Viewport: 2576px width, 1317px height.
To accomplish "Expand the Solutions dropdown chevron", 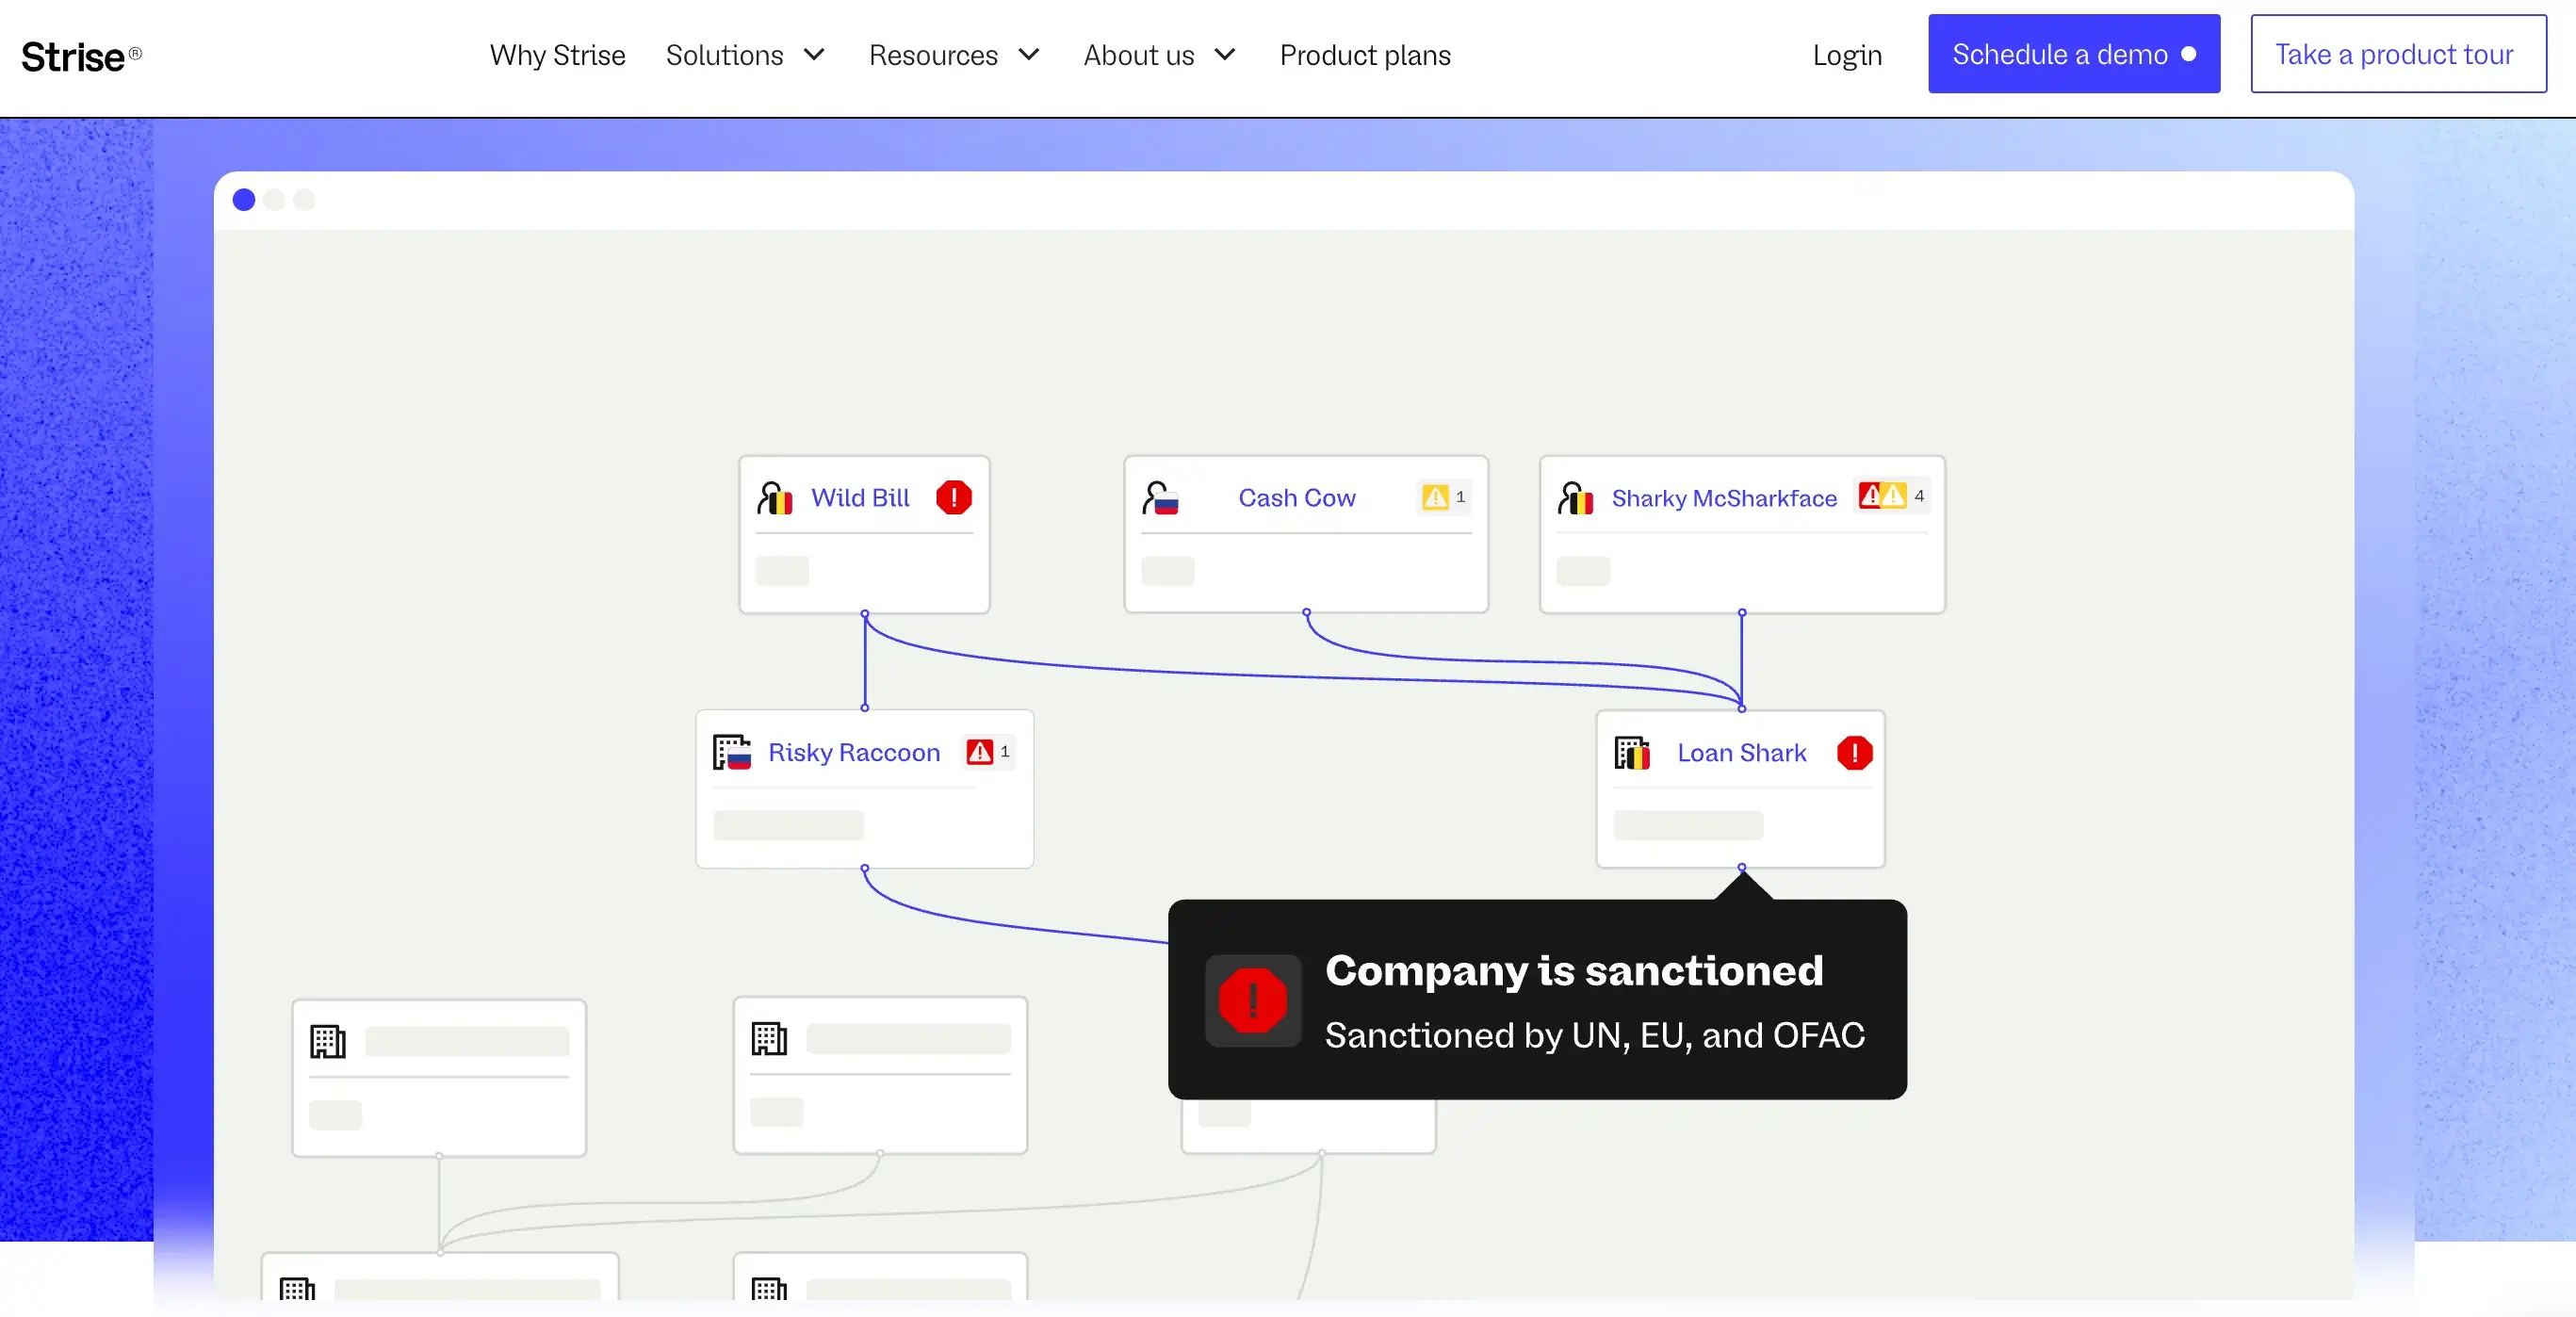I will pyautogui.click(x=814, y=55).
